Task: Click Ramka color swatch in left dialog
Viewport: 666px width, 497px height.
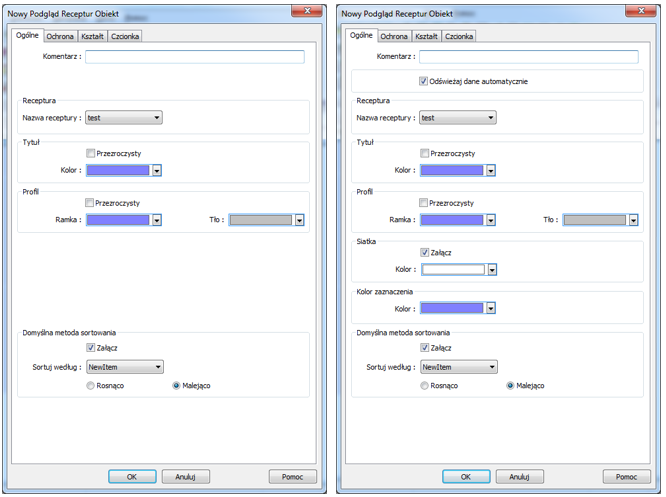Action: pos(118,220)
